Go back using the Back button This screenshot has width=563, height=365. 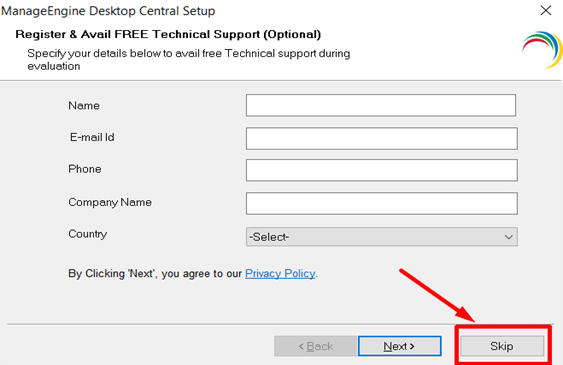coord(316,346)
